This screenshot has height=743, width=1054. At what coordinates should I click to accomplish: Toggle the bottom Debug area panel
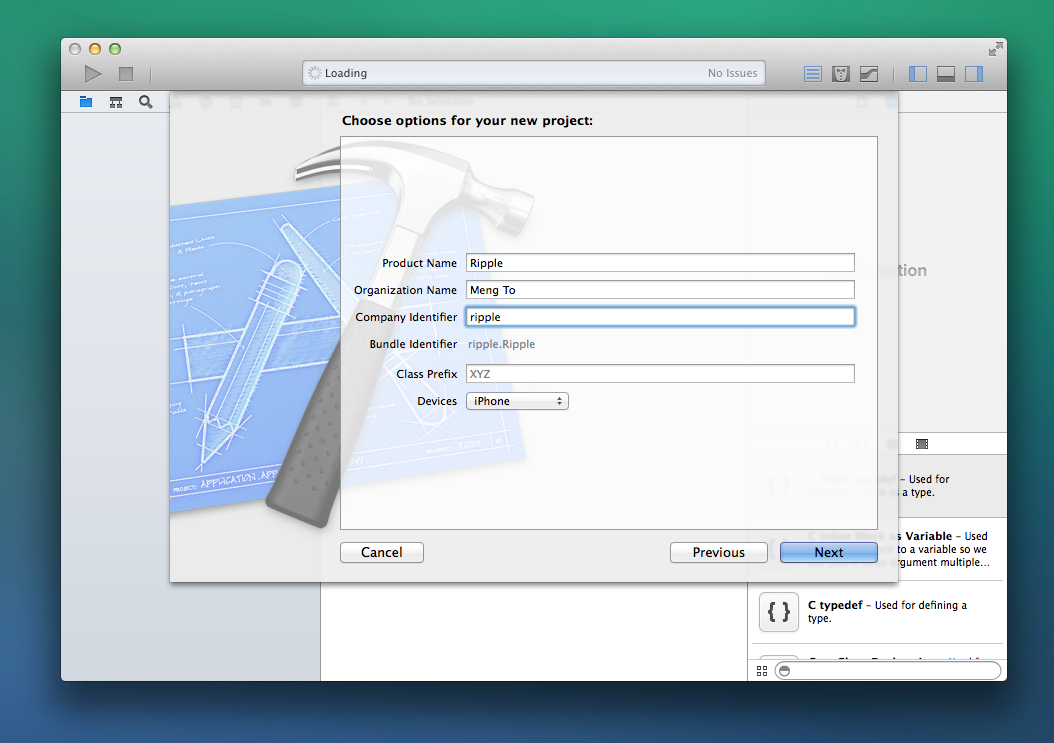pos(945,74)
